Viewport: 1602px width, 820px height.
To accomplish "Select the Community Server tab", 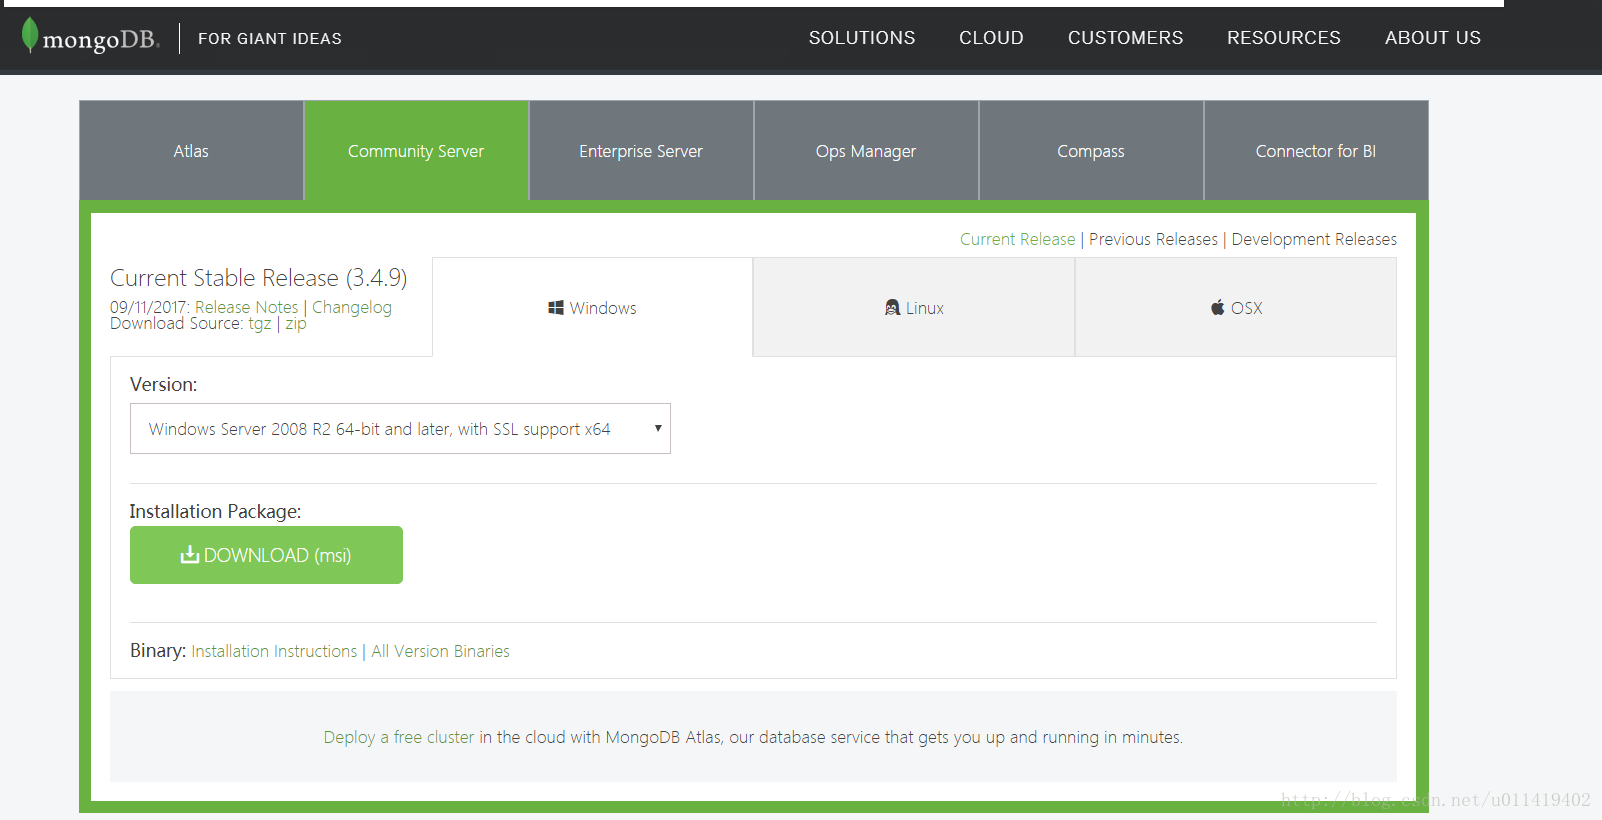I will pos(416,151).
